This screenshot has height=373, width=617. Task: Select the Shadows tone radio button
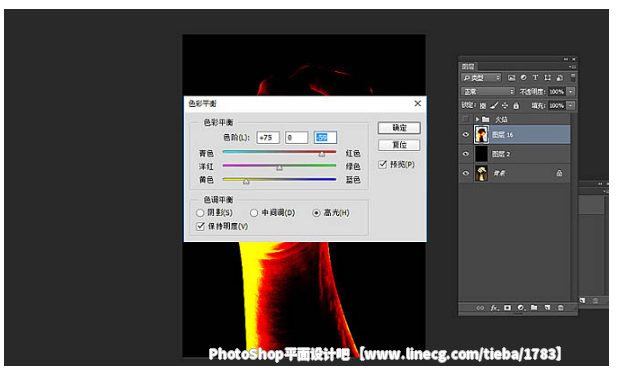pos(200,213)
